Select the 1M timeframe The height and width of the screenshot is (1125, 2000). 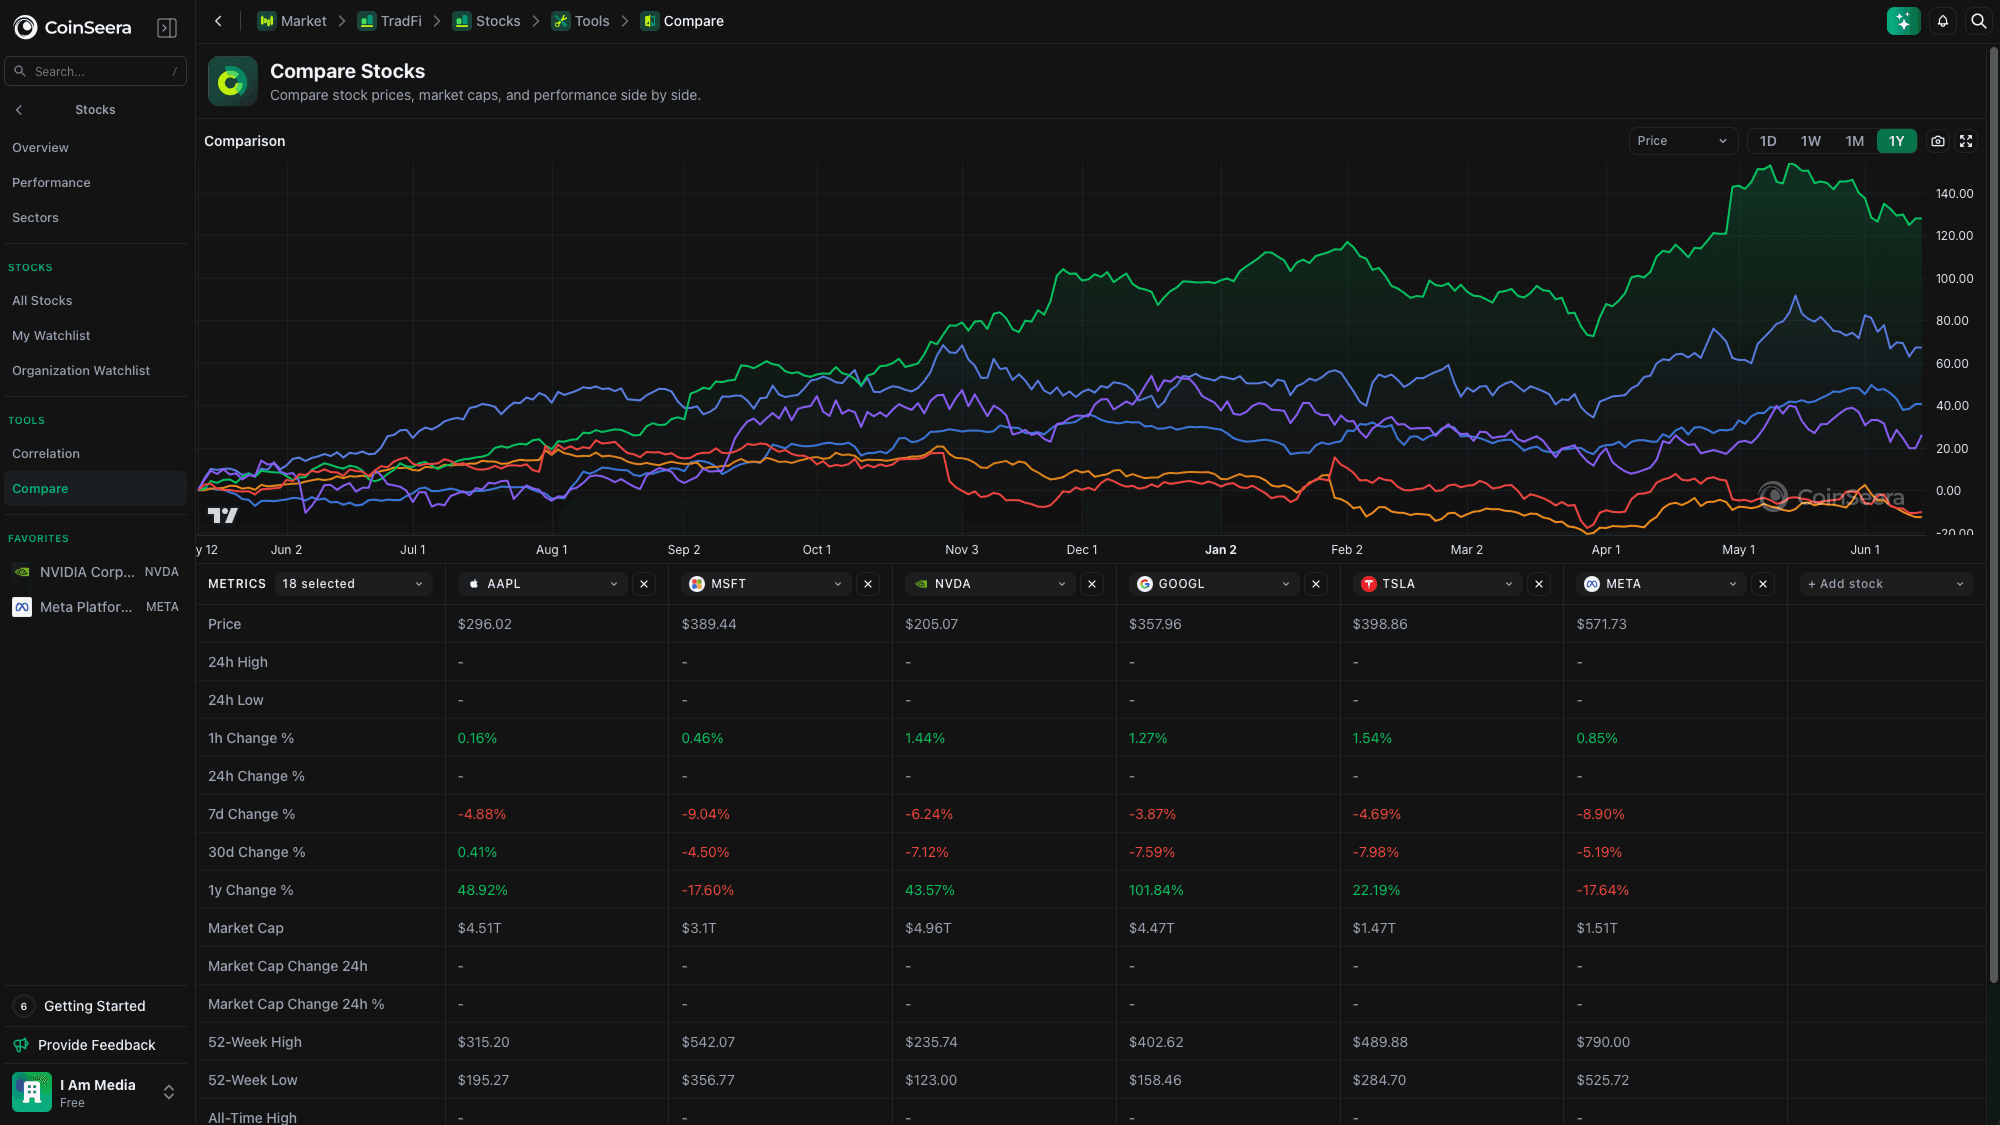[1855, 141]
